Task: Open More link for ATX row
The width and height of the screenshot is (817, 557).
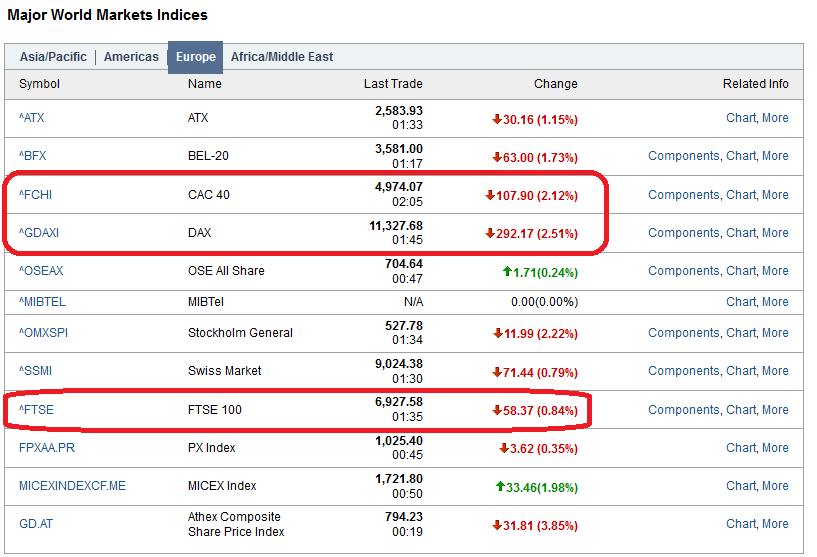Action: [x=775, y=118]
